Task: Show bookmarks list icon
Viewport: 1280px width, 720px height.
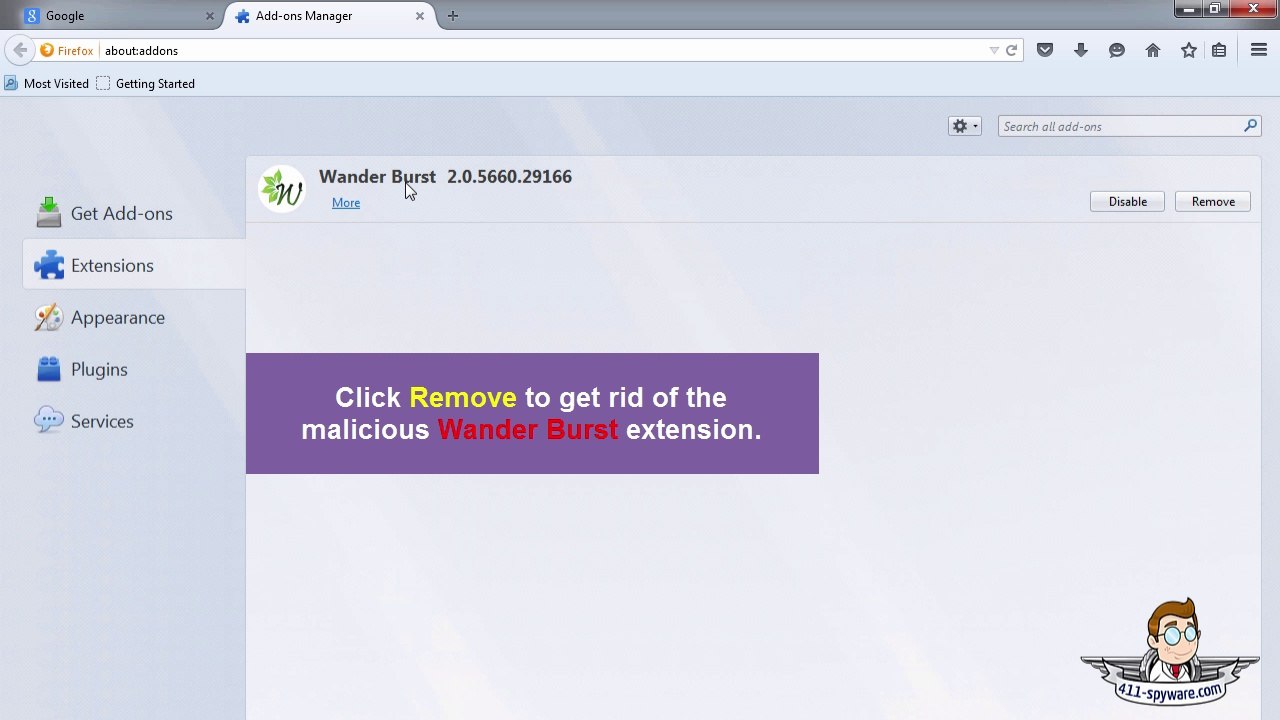Action: click(x=1219, y=50)
